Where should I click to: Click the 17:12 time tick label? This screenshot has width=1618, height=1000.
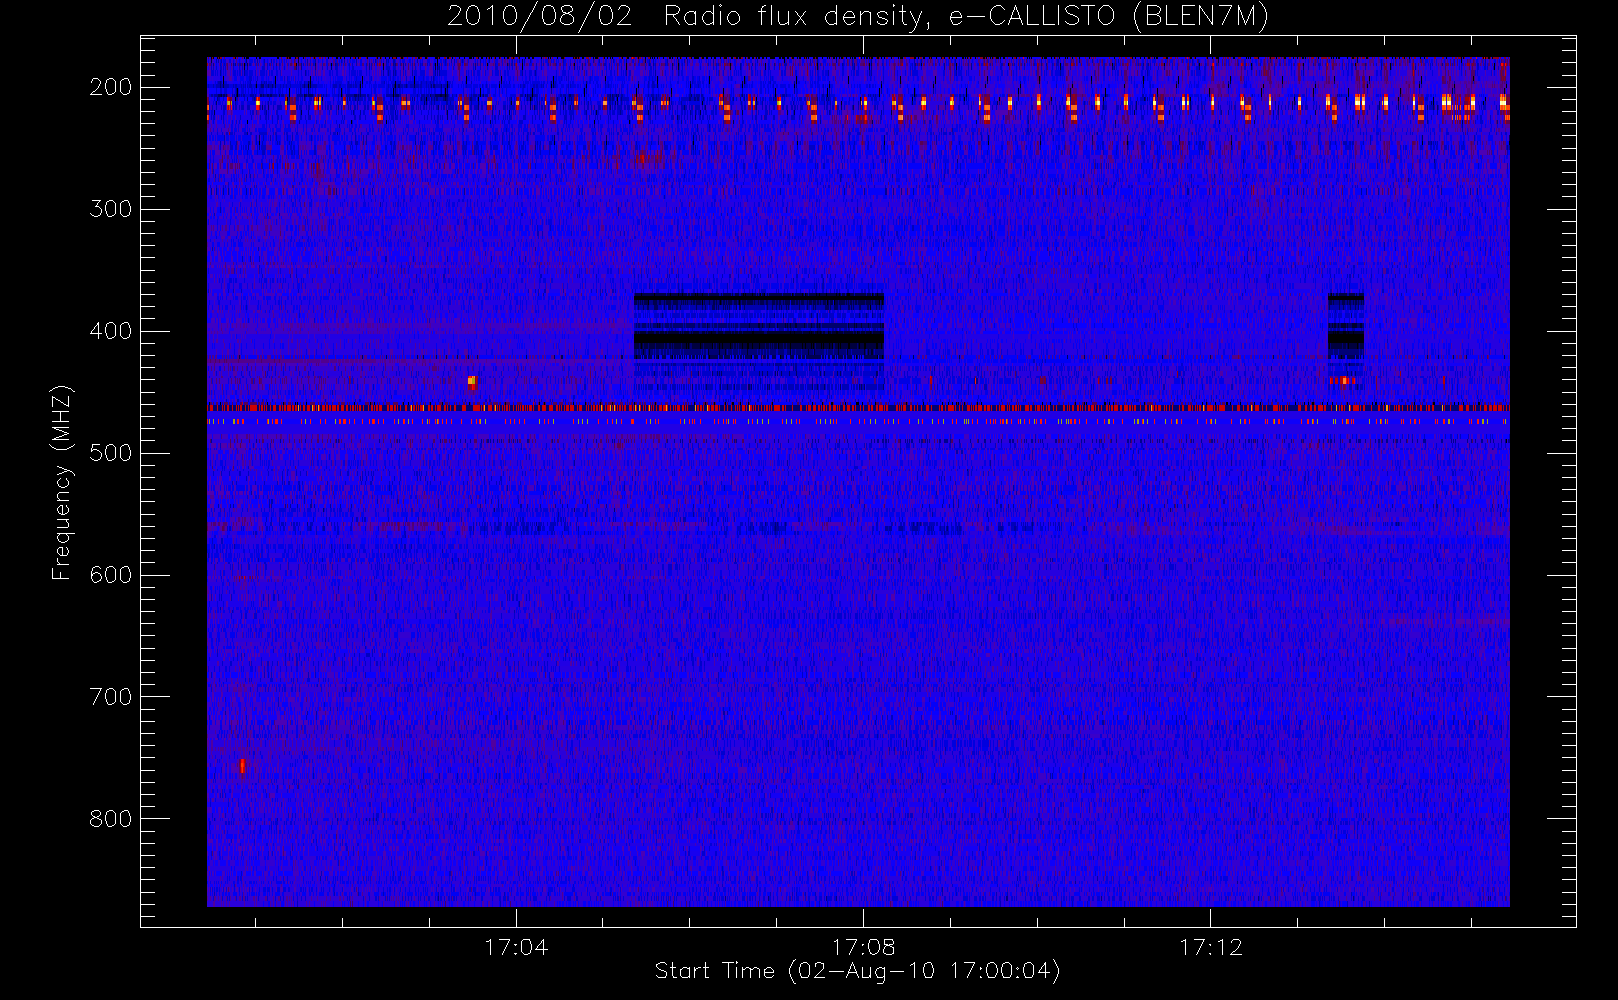pyautogui.click(x=1210, y=947)
